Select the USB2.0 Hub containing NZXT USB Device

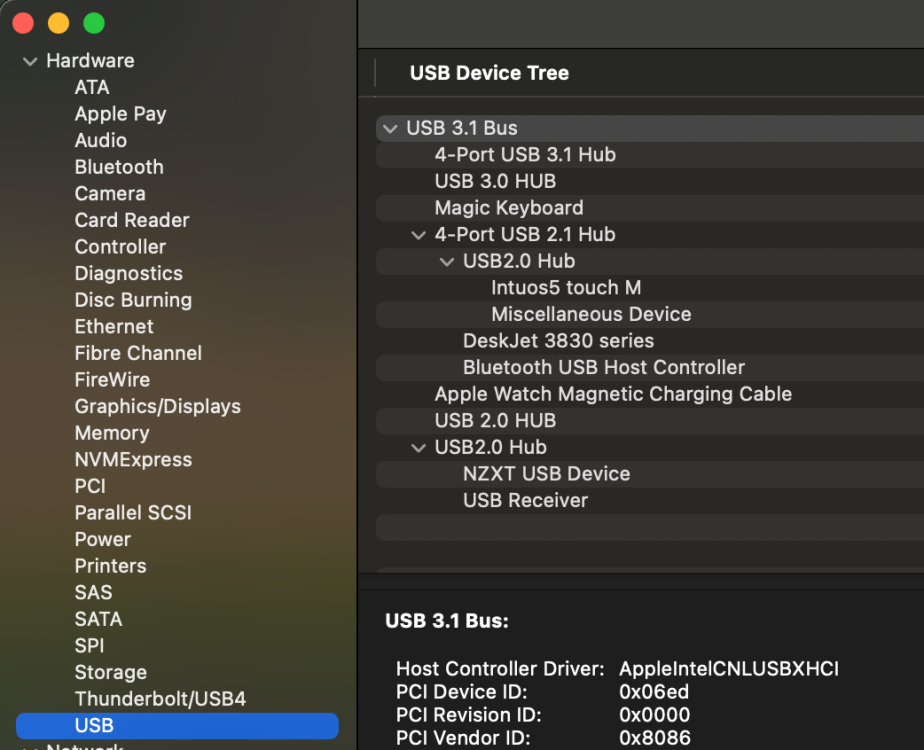click(x=650, y=447)
